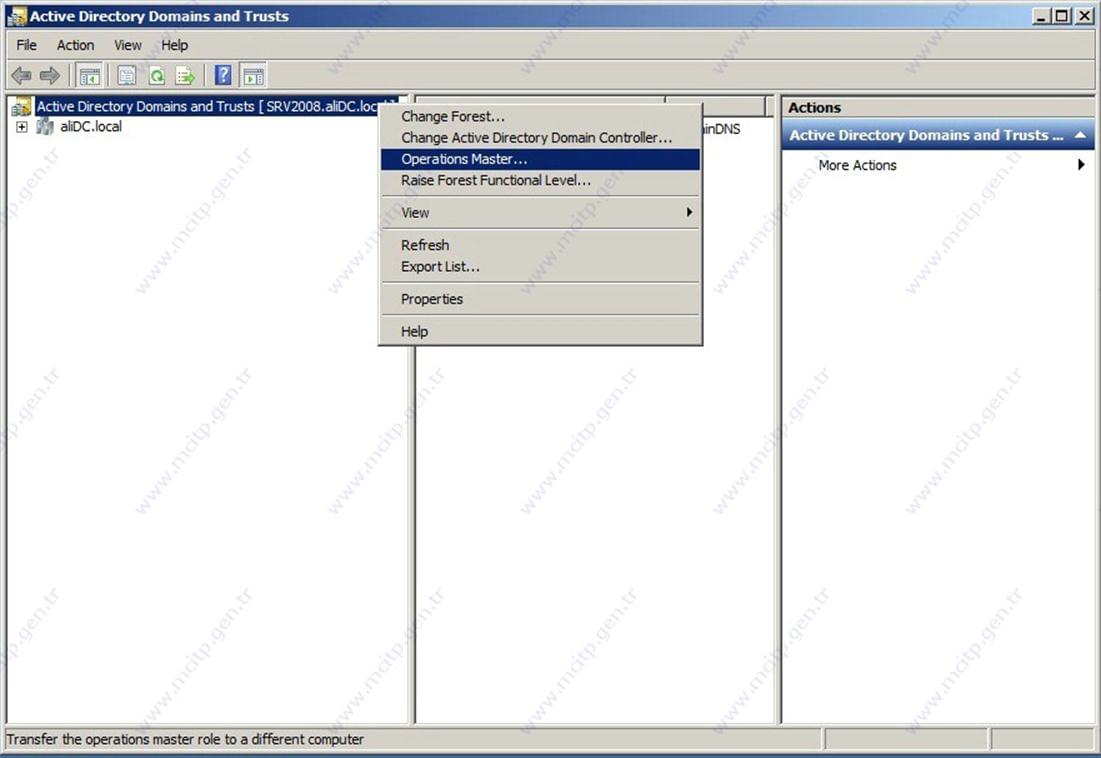1101x758 pixels.
Task: Open the View menu in the menu bar
Action: (x=128, y=45)
